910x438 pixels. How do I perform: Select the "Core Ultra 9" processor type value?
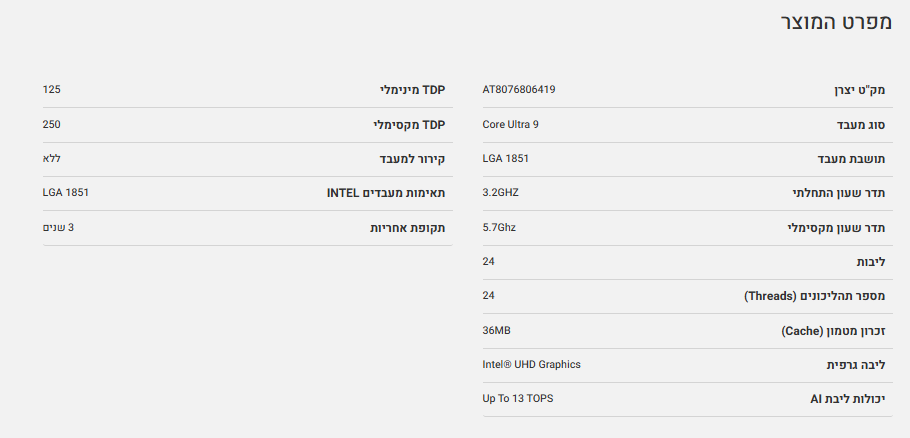510,124
